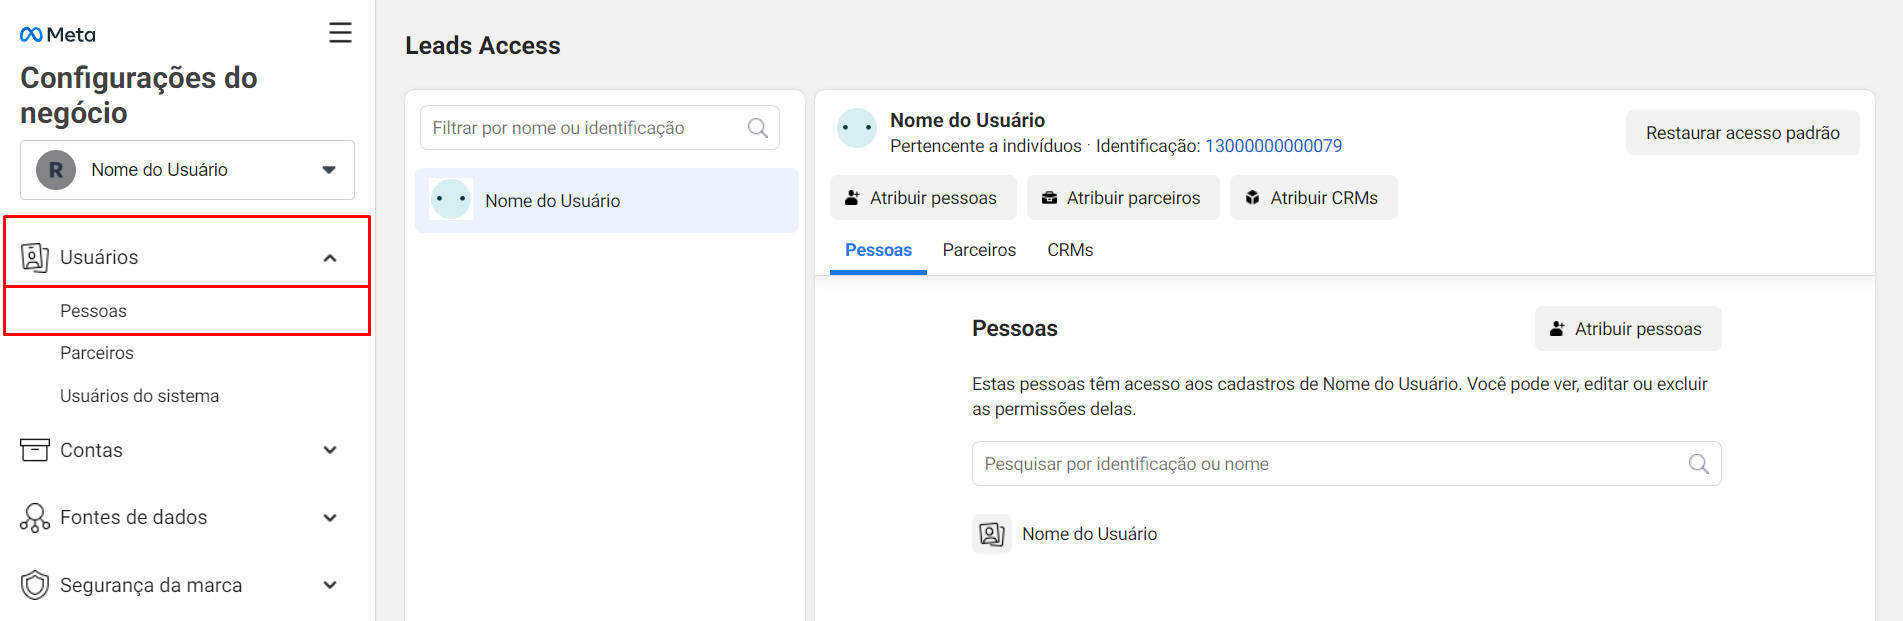Click the person icon beside Nome do Usuário
This screenshot has width=1903, height=621.
click(992, 534)
